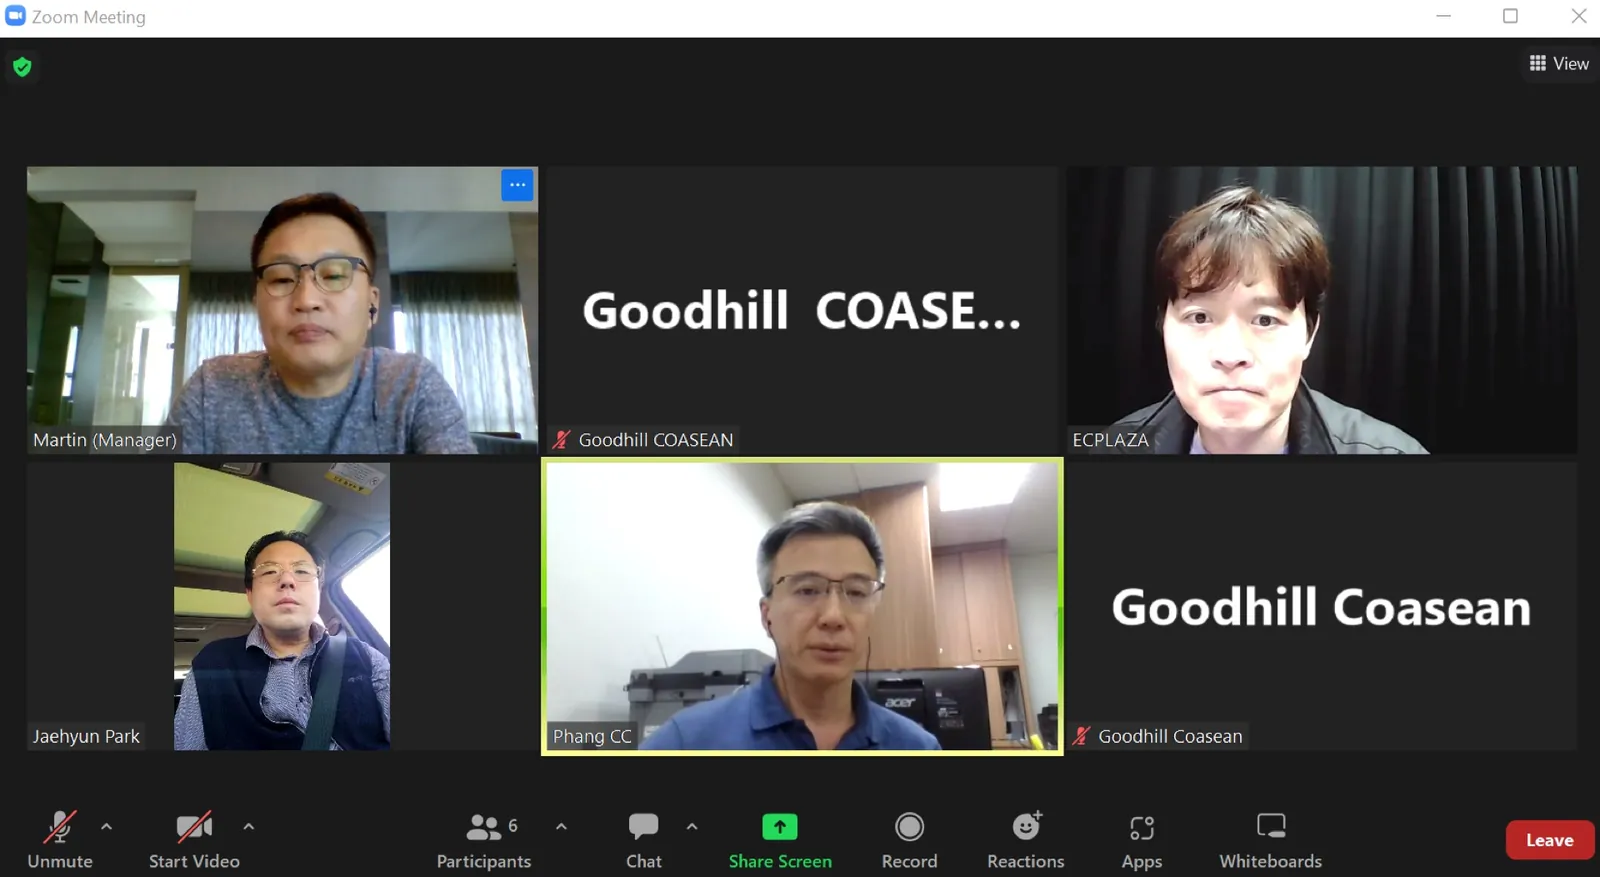Open the Apps icon in toolbar
This screenshot has width=1600, height=877.
click(x=1142, y=828)
